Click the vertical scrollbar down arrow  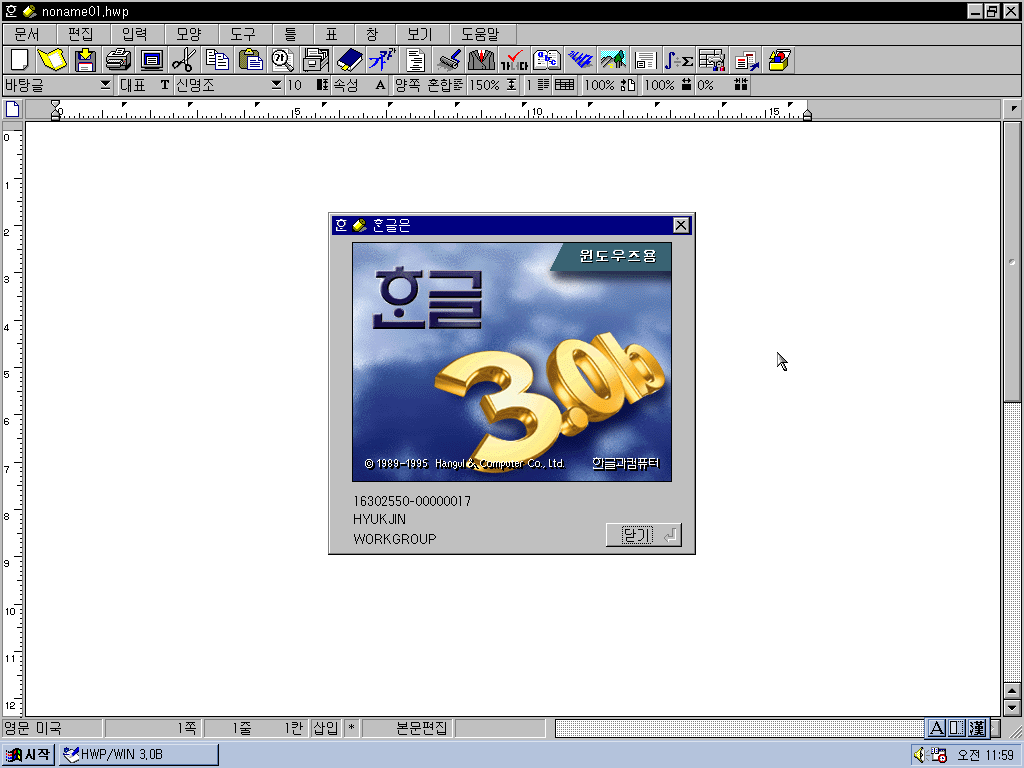pos(1012,708)
